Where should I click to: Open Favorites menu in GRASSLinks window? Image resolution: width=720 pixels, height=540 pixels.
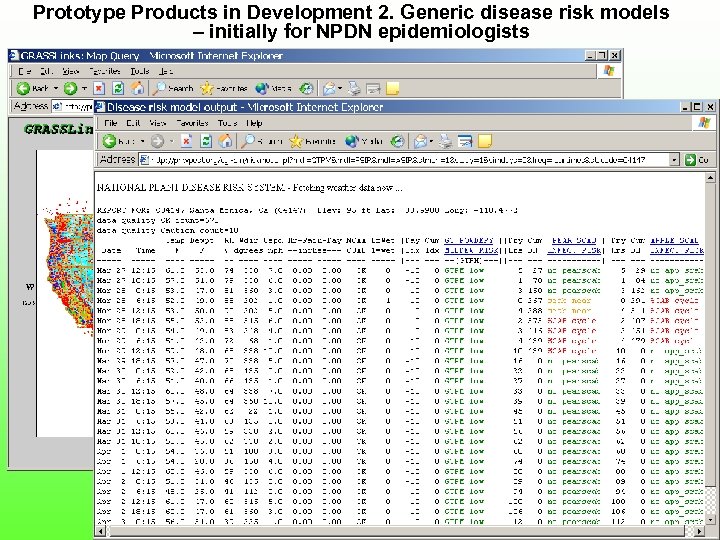(x=105, y=71)
